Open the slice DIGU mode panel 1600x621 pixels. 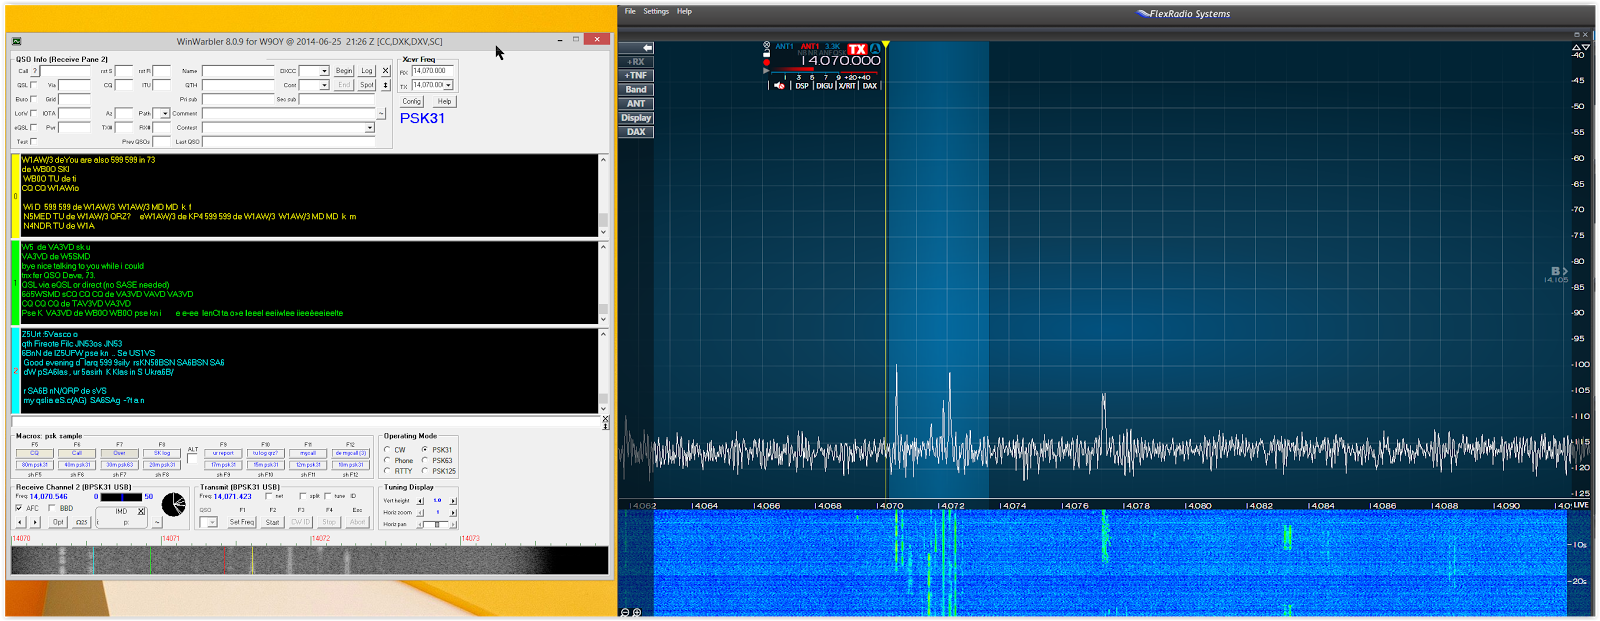click(824, 86)
